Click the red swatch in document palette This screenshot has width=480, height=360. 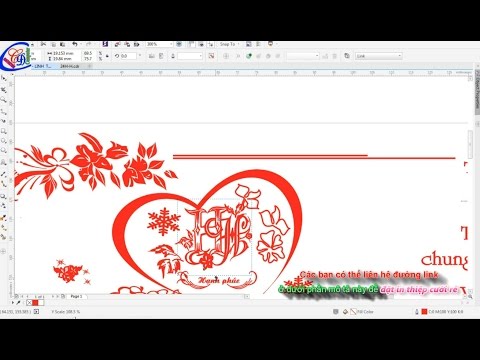click(x=35, y=303)
